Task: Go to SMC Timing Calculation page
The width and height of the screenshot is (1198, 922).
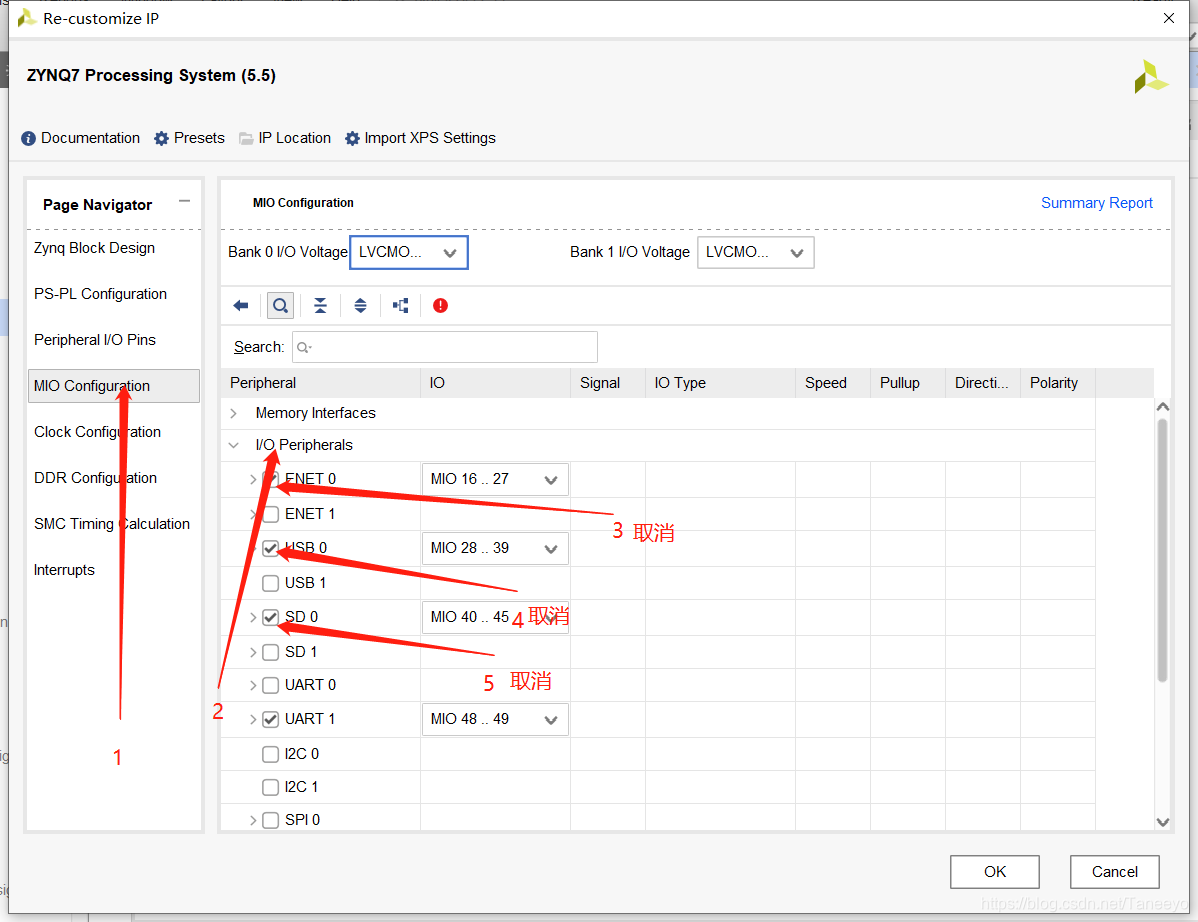Action: point(112,524)
